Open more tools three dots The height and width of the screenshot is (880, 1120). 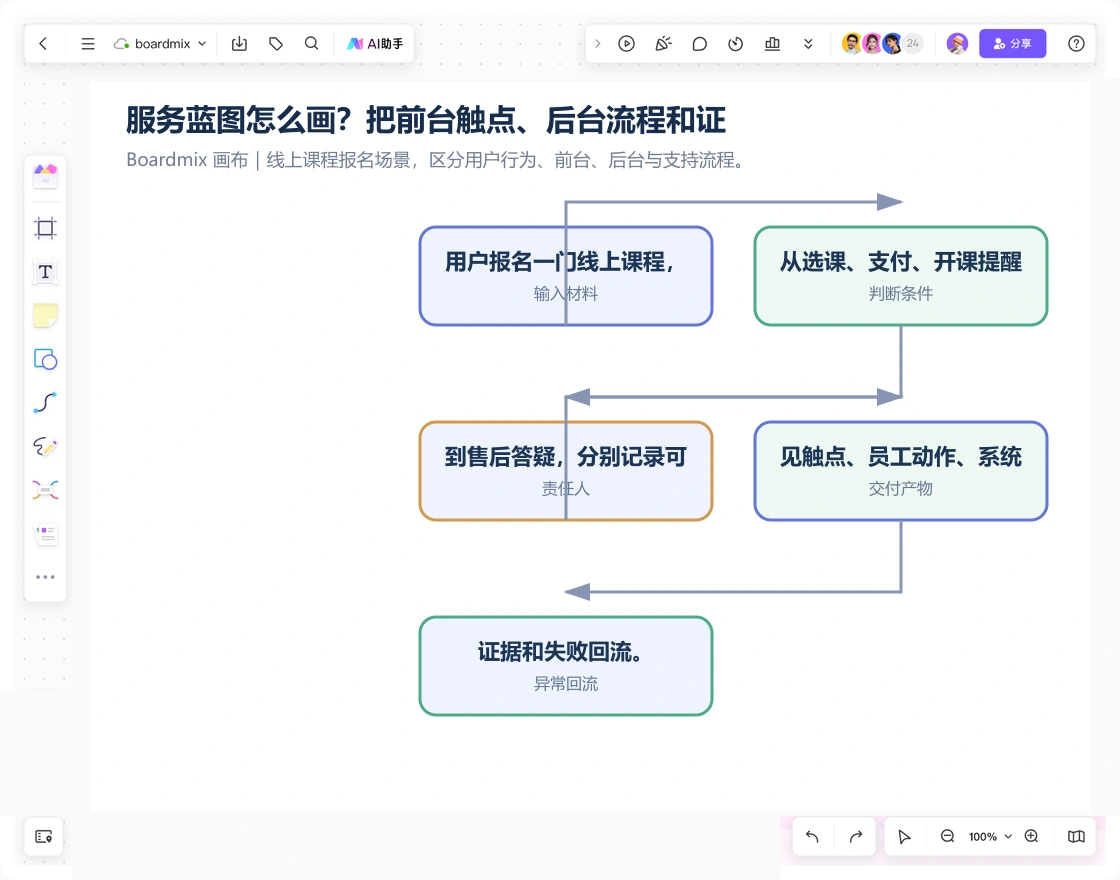45,576
